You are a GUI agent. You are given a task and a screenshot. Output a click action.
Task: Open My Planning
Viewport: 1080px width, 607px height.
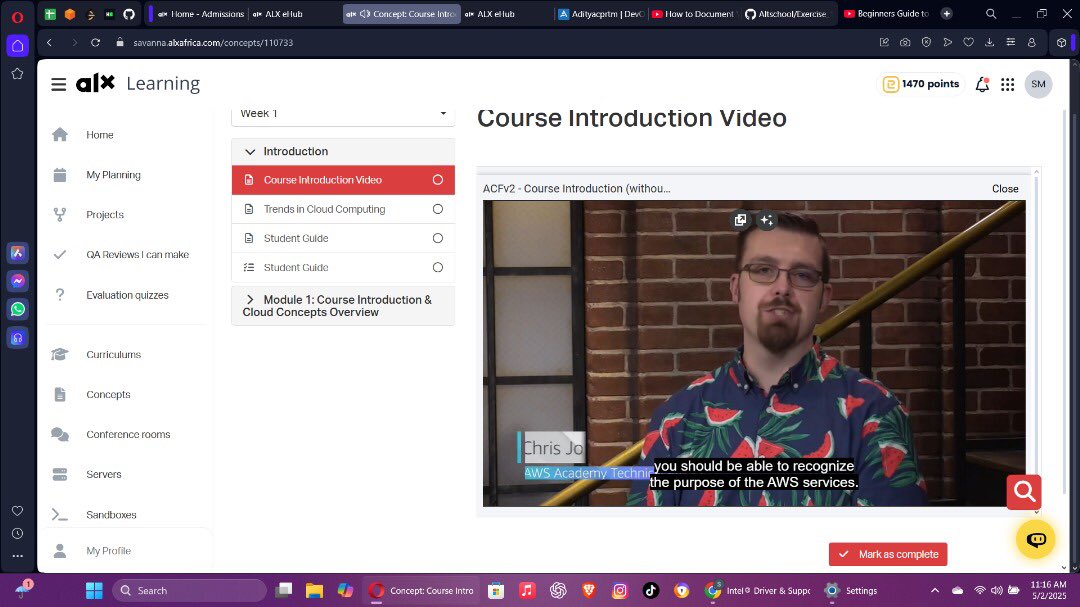coord(113,175)
